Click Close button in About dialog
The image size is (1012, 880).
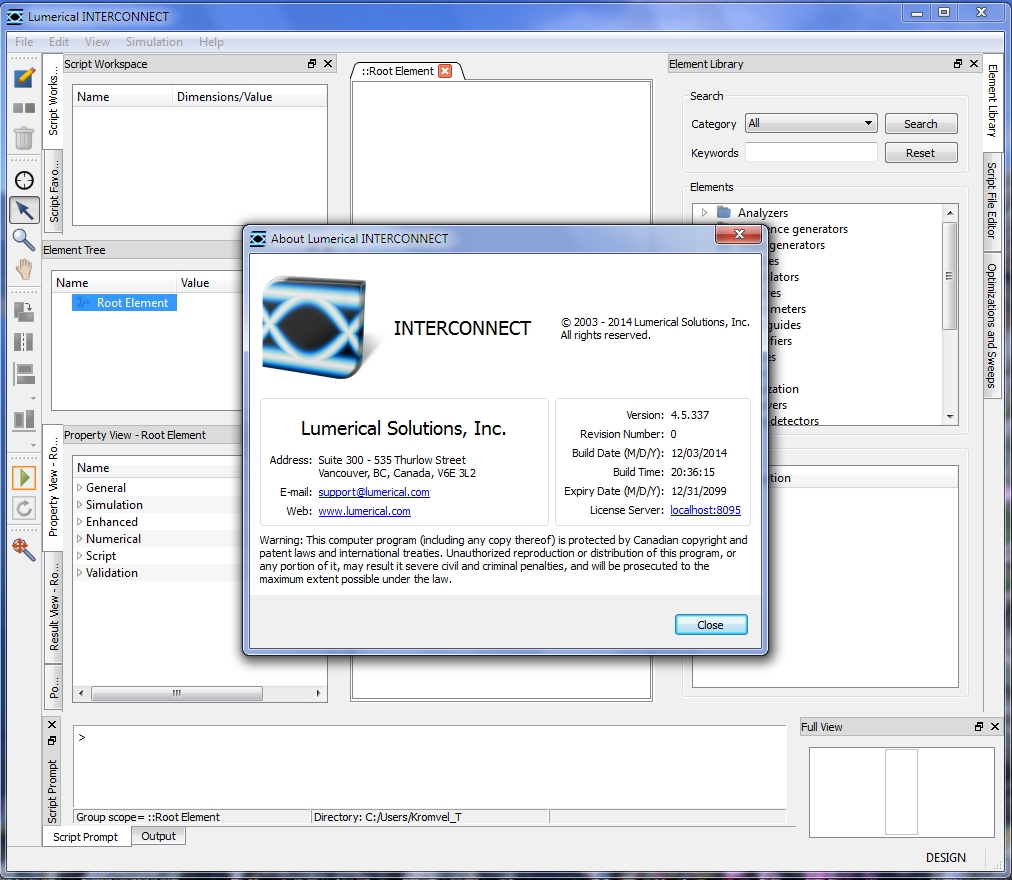[x=711, y=624]
